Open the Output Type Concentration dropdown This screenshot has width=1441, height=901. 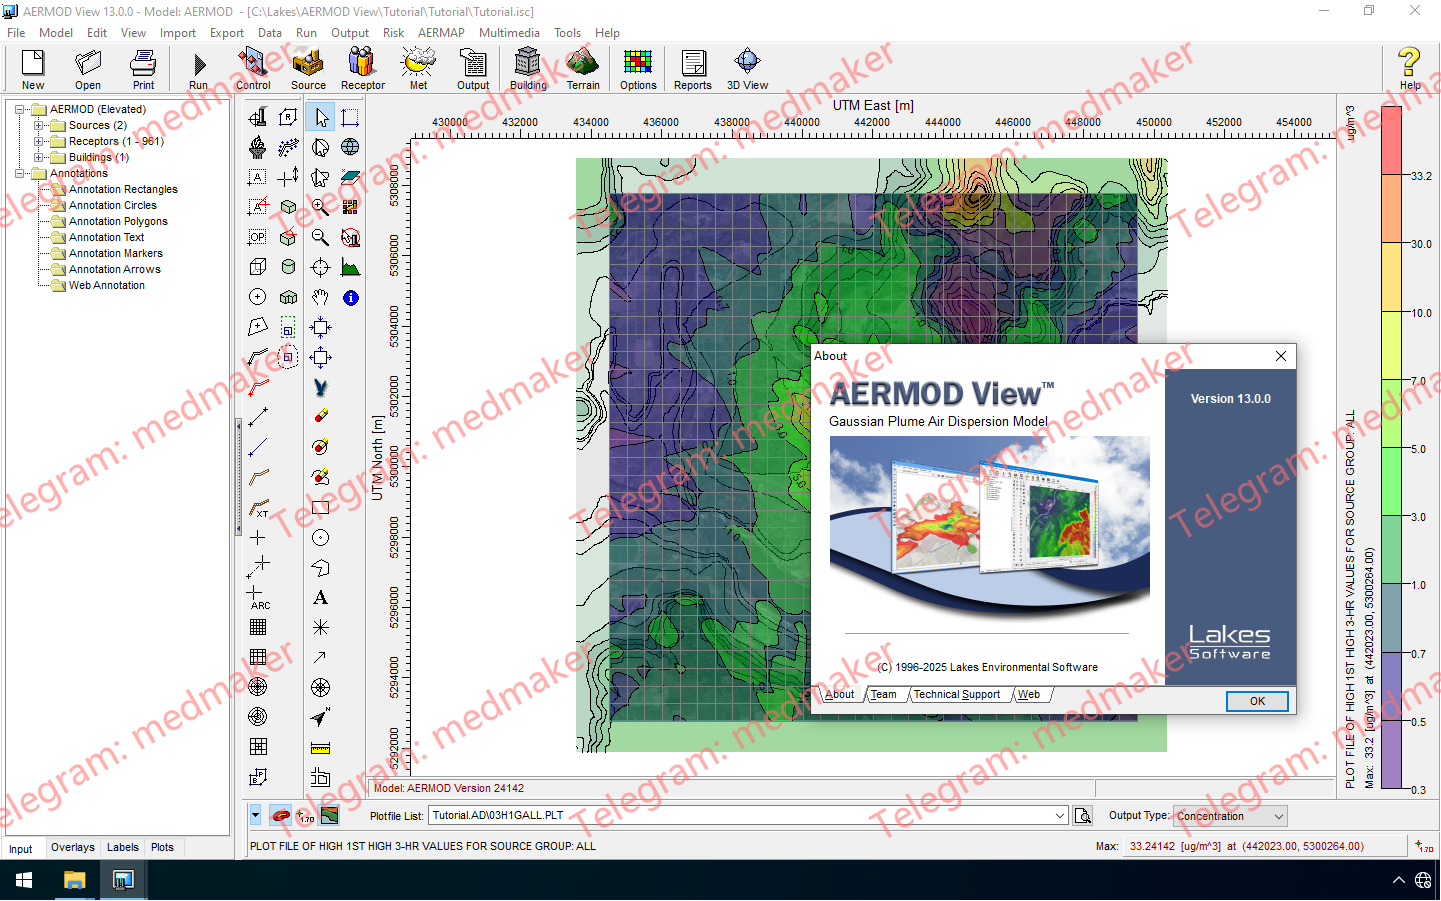(x=1278, y=816)
